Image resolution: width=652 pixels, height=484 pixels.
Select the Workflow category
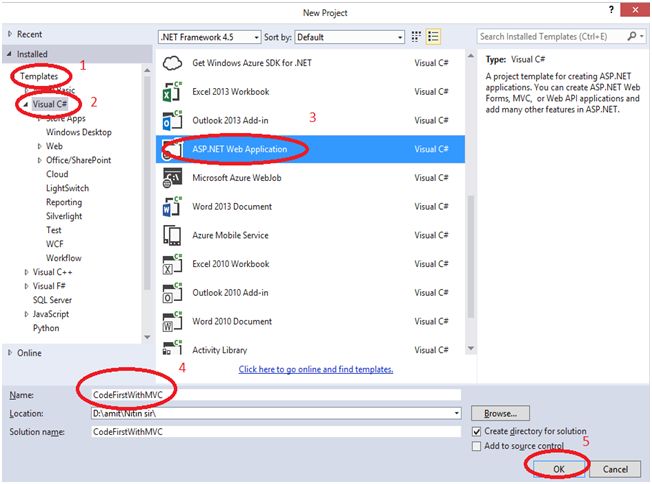click(x=64, y=258)
